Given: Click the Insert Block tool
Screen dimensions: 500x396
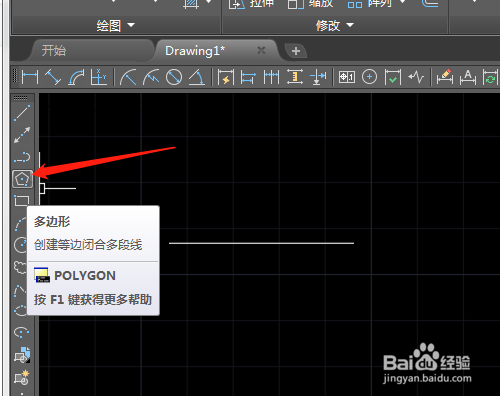Looking at the screenshot, I should coord(22,354).
